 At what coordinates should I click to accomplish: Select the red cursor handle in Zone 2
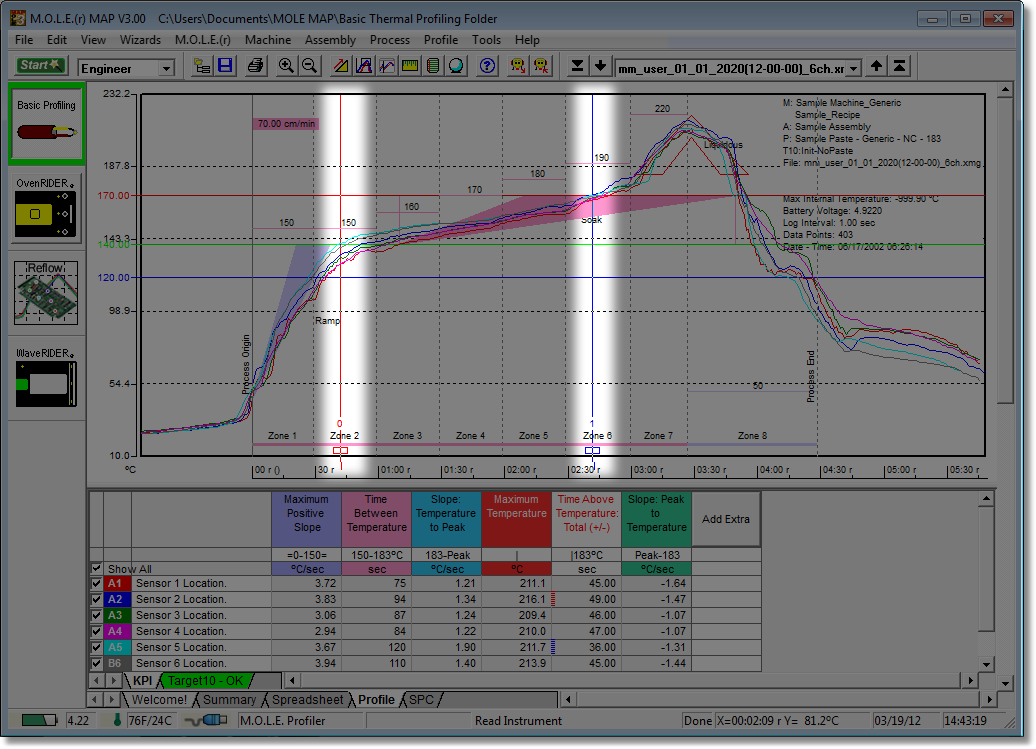(340, 450)
